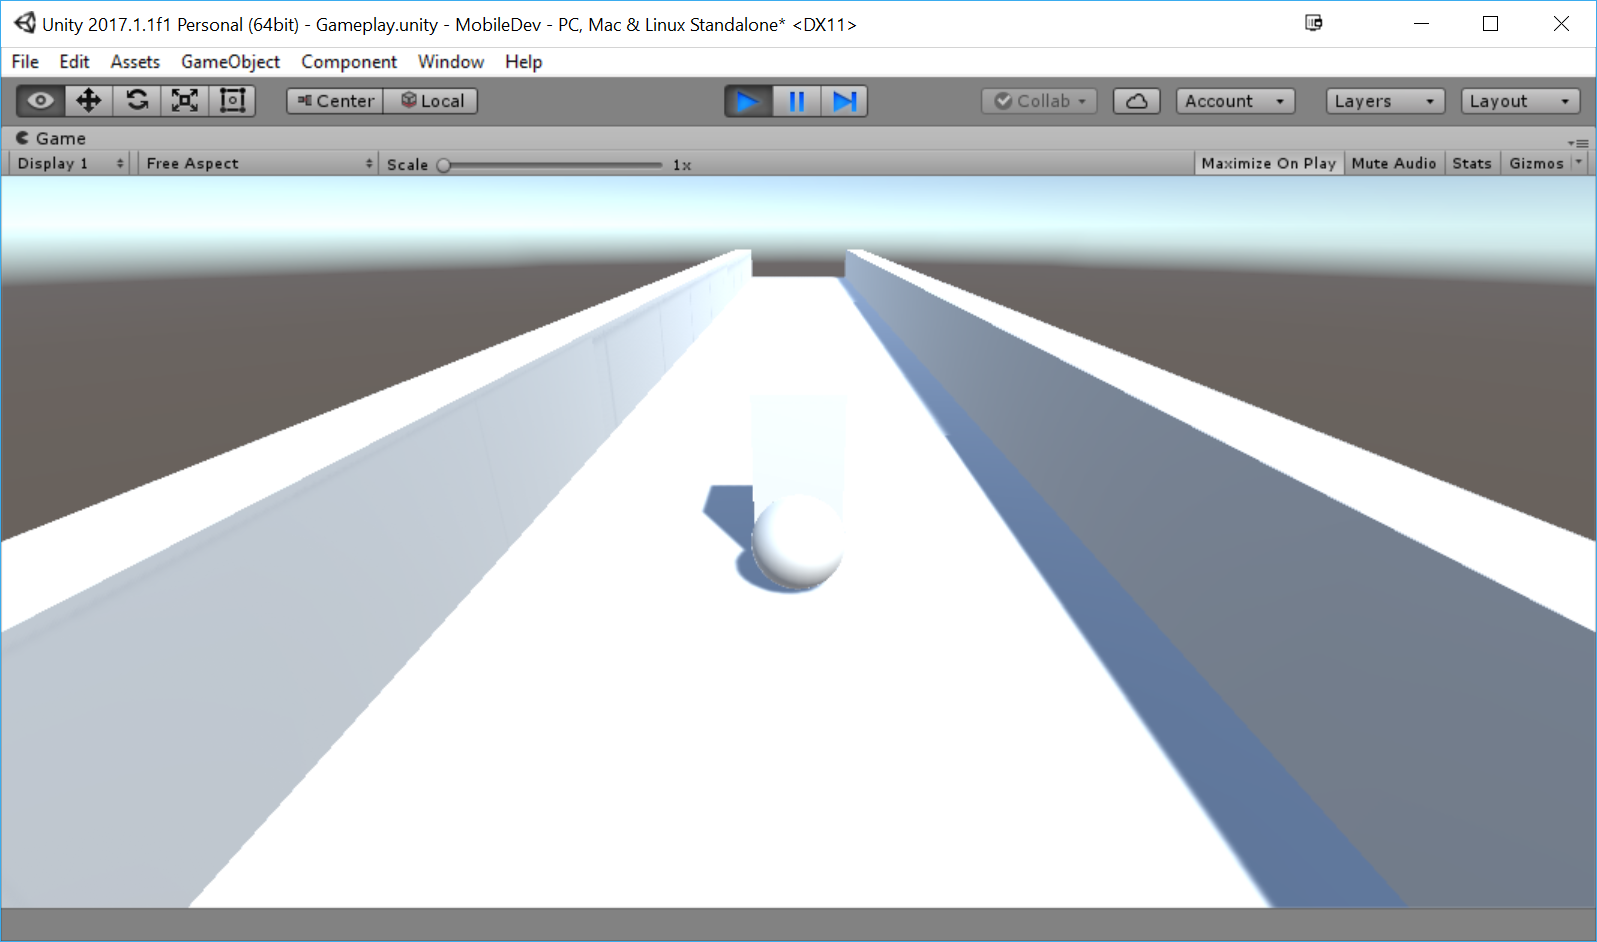Expand the Gizmos dropdown arrow

click(x=1579, y=163)
